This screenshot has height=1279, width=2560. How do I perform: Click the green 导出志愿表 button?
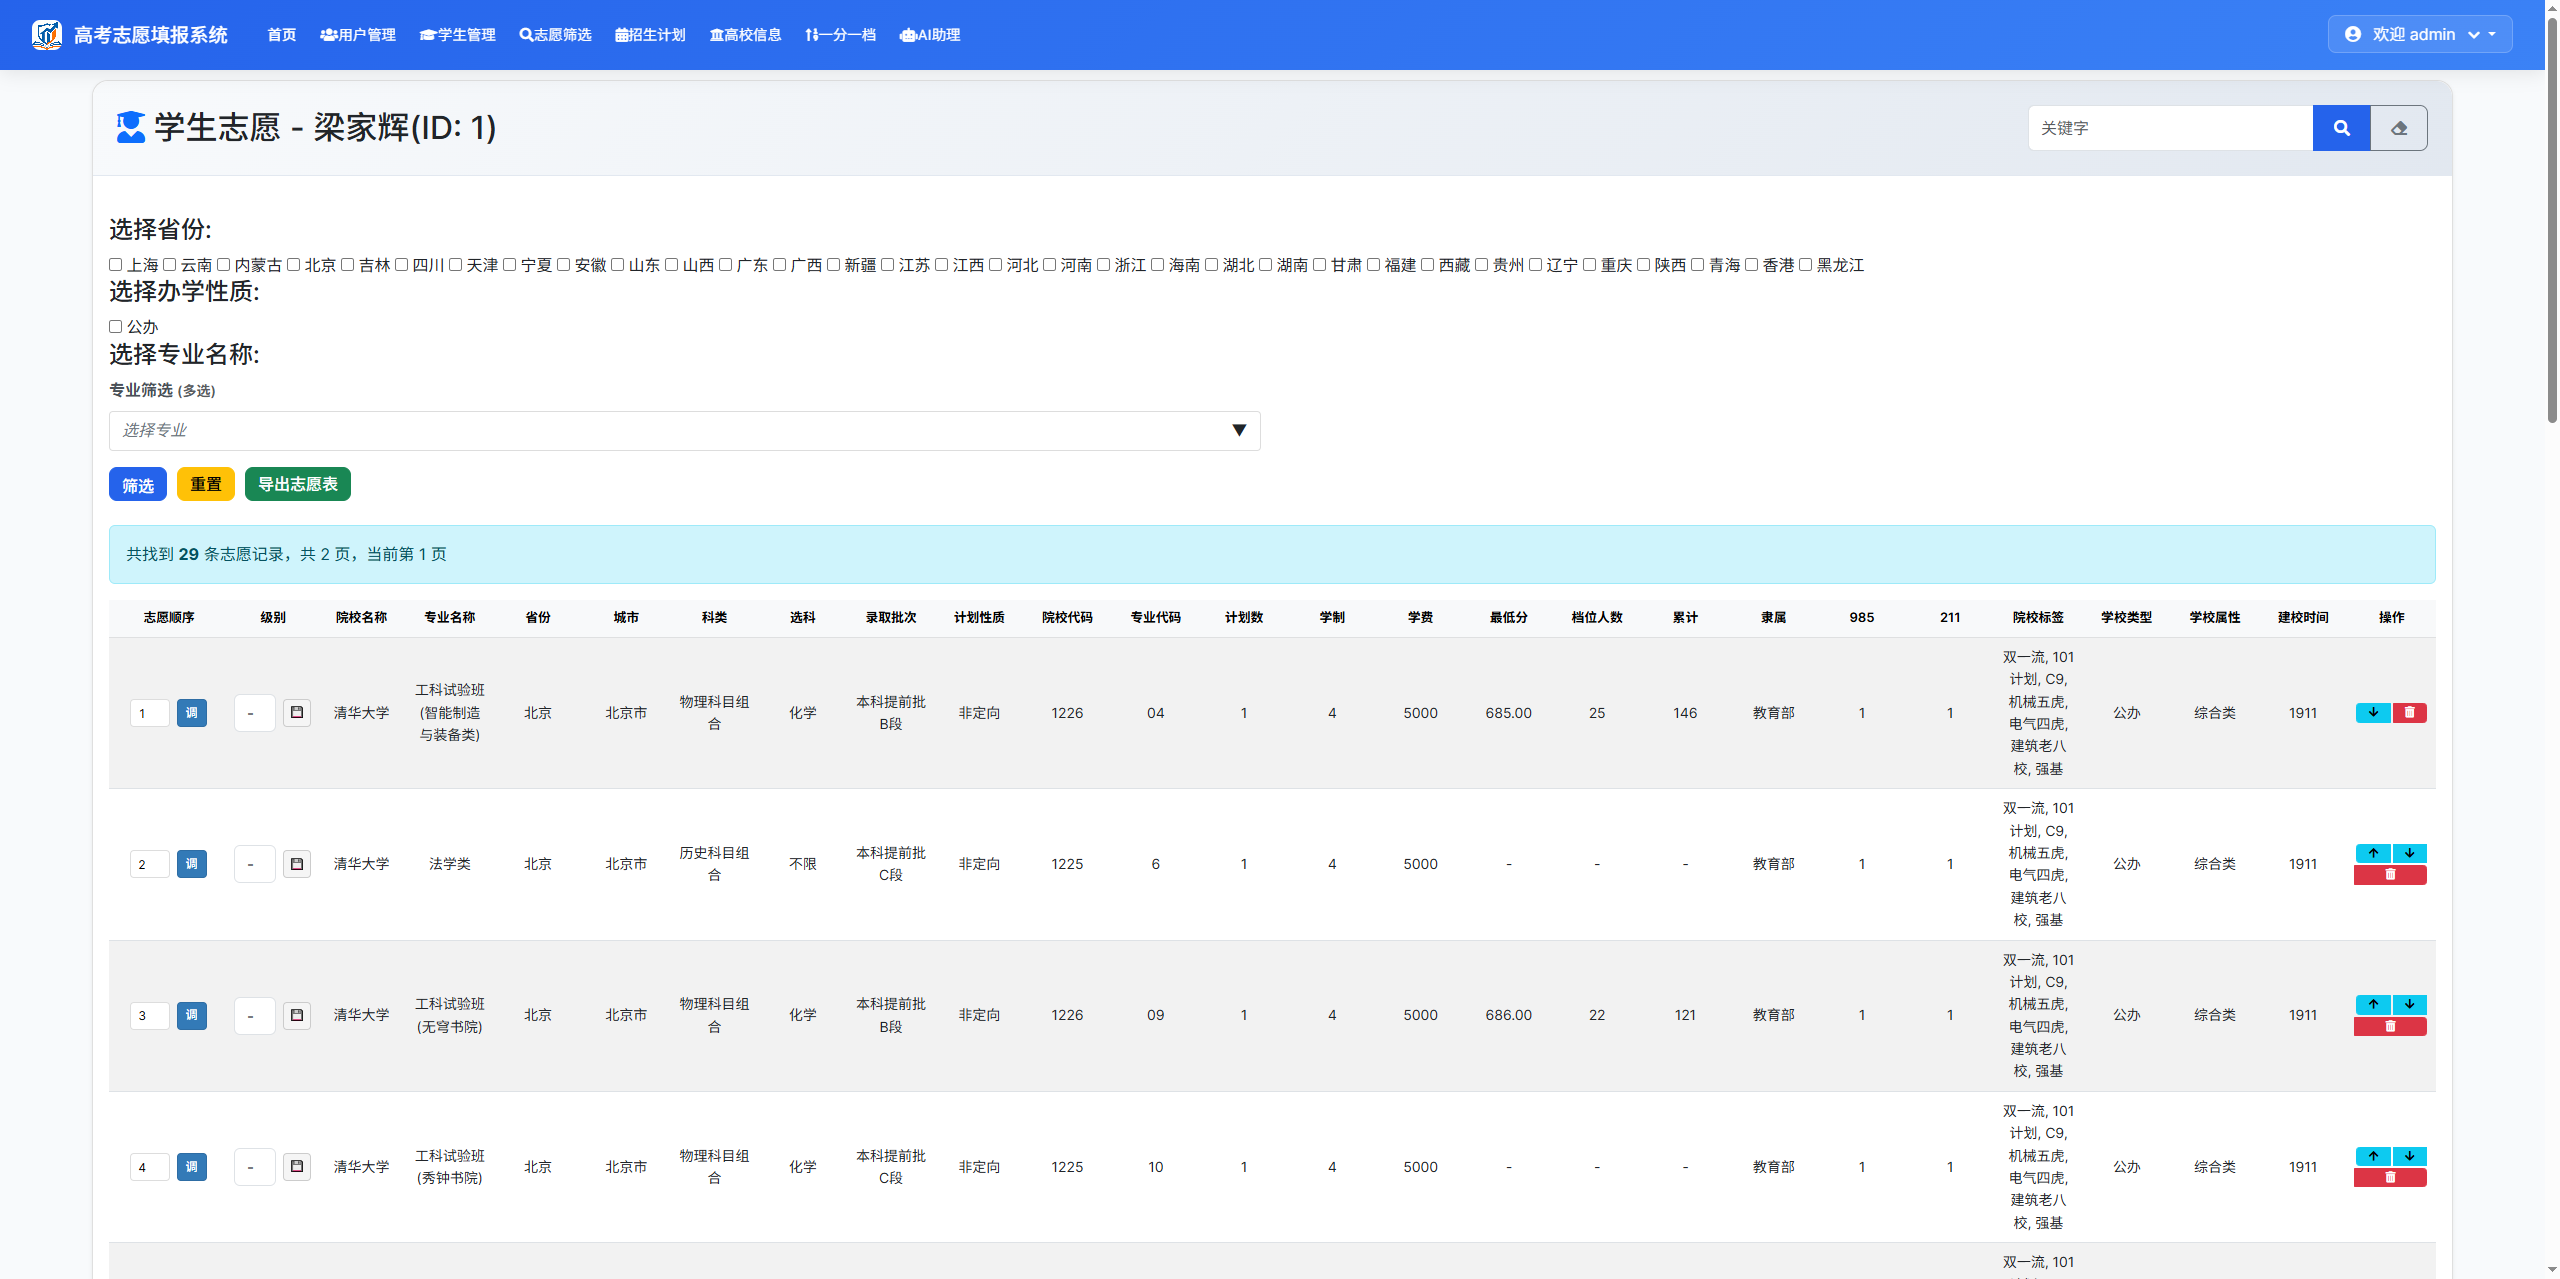[297, 484]
